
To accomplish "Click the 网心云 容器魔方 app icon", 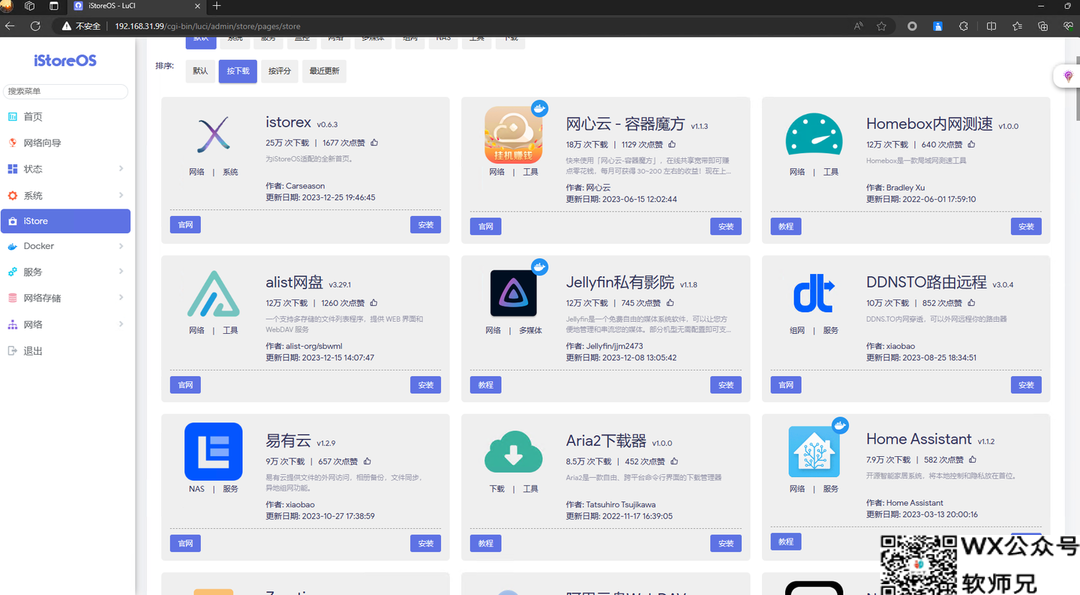I will pyautogui.click(x=513, y=135).
